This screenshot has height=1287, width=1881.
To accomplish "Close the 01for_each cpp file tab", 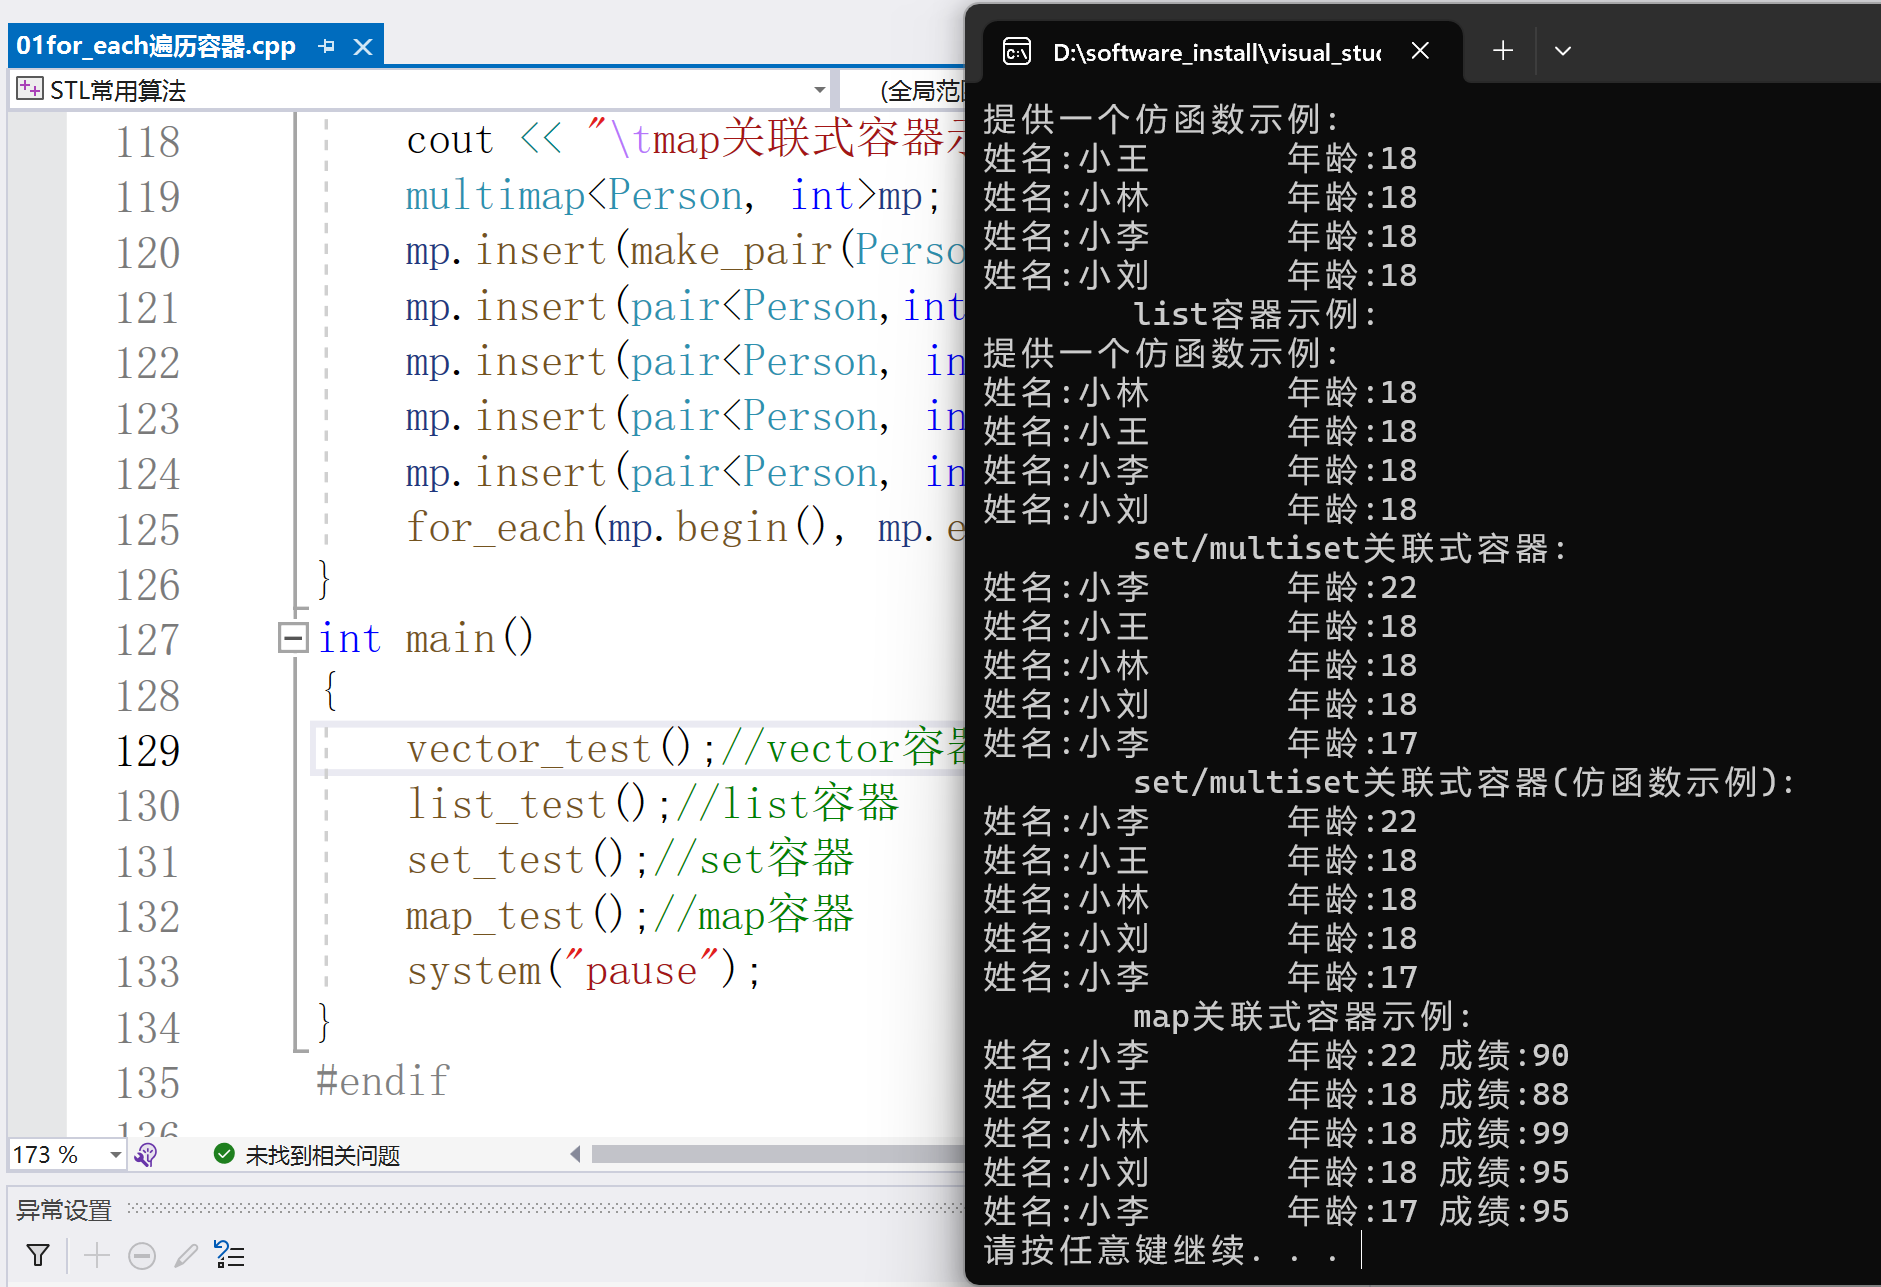I will click(x=363, y=46).
